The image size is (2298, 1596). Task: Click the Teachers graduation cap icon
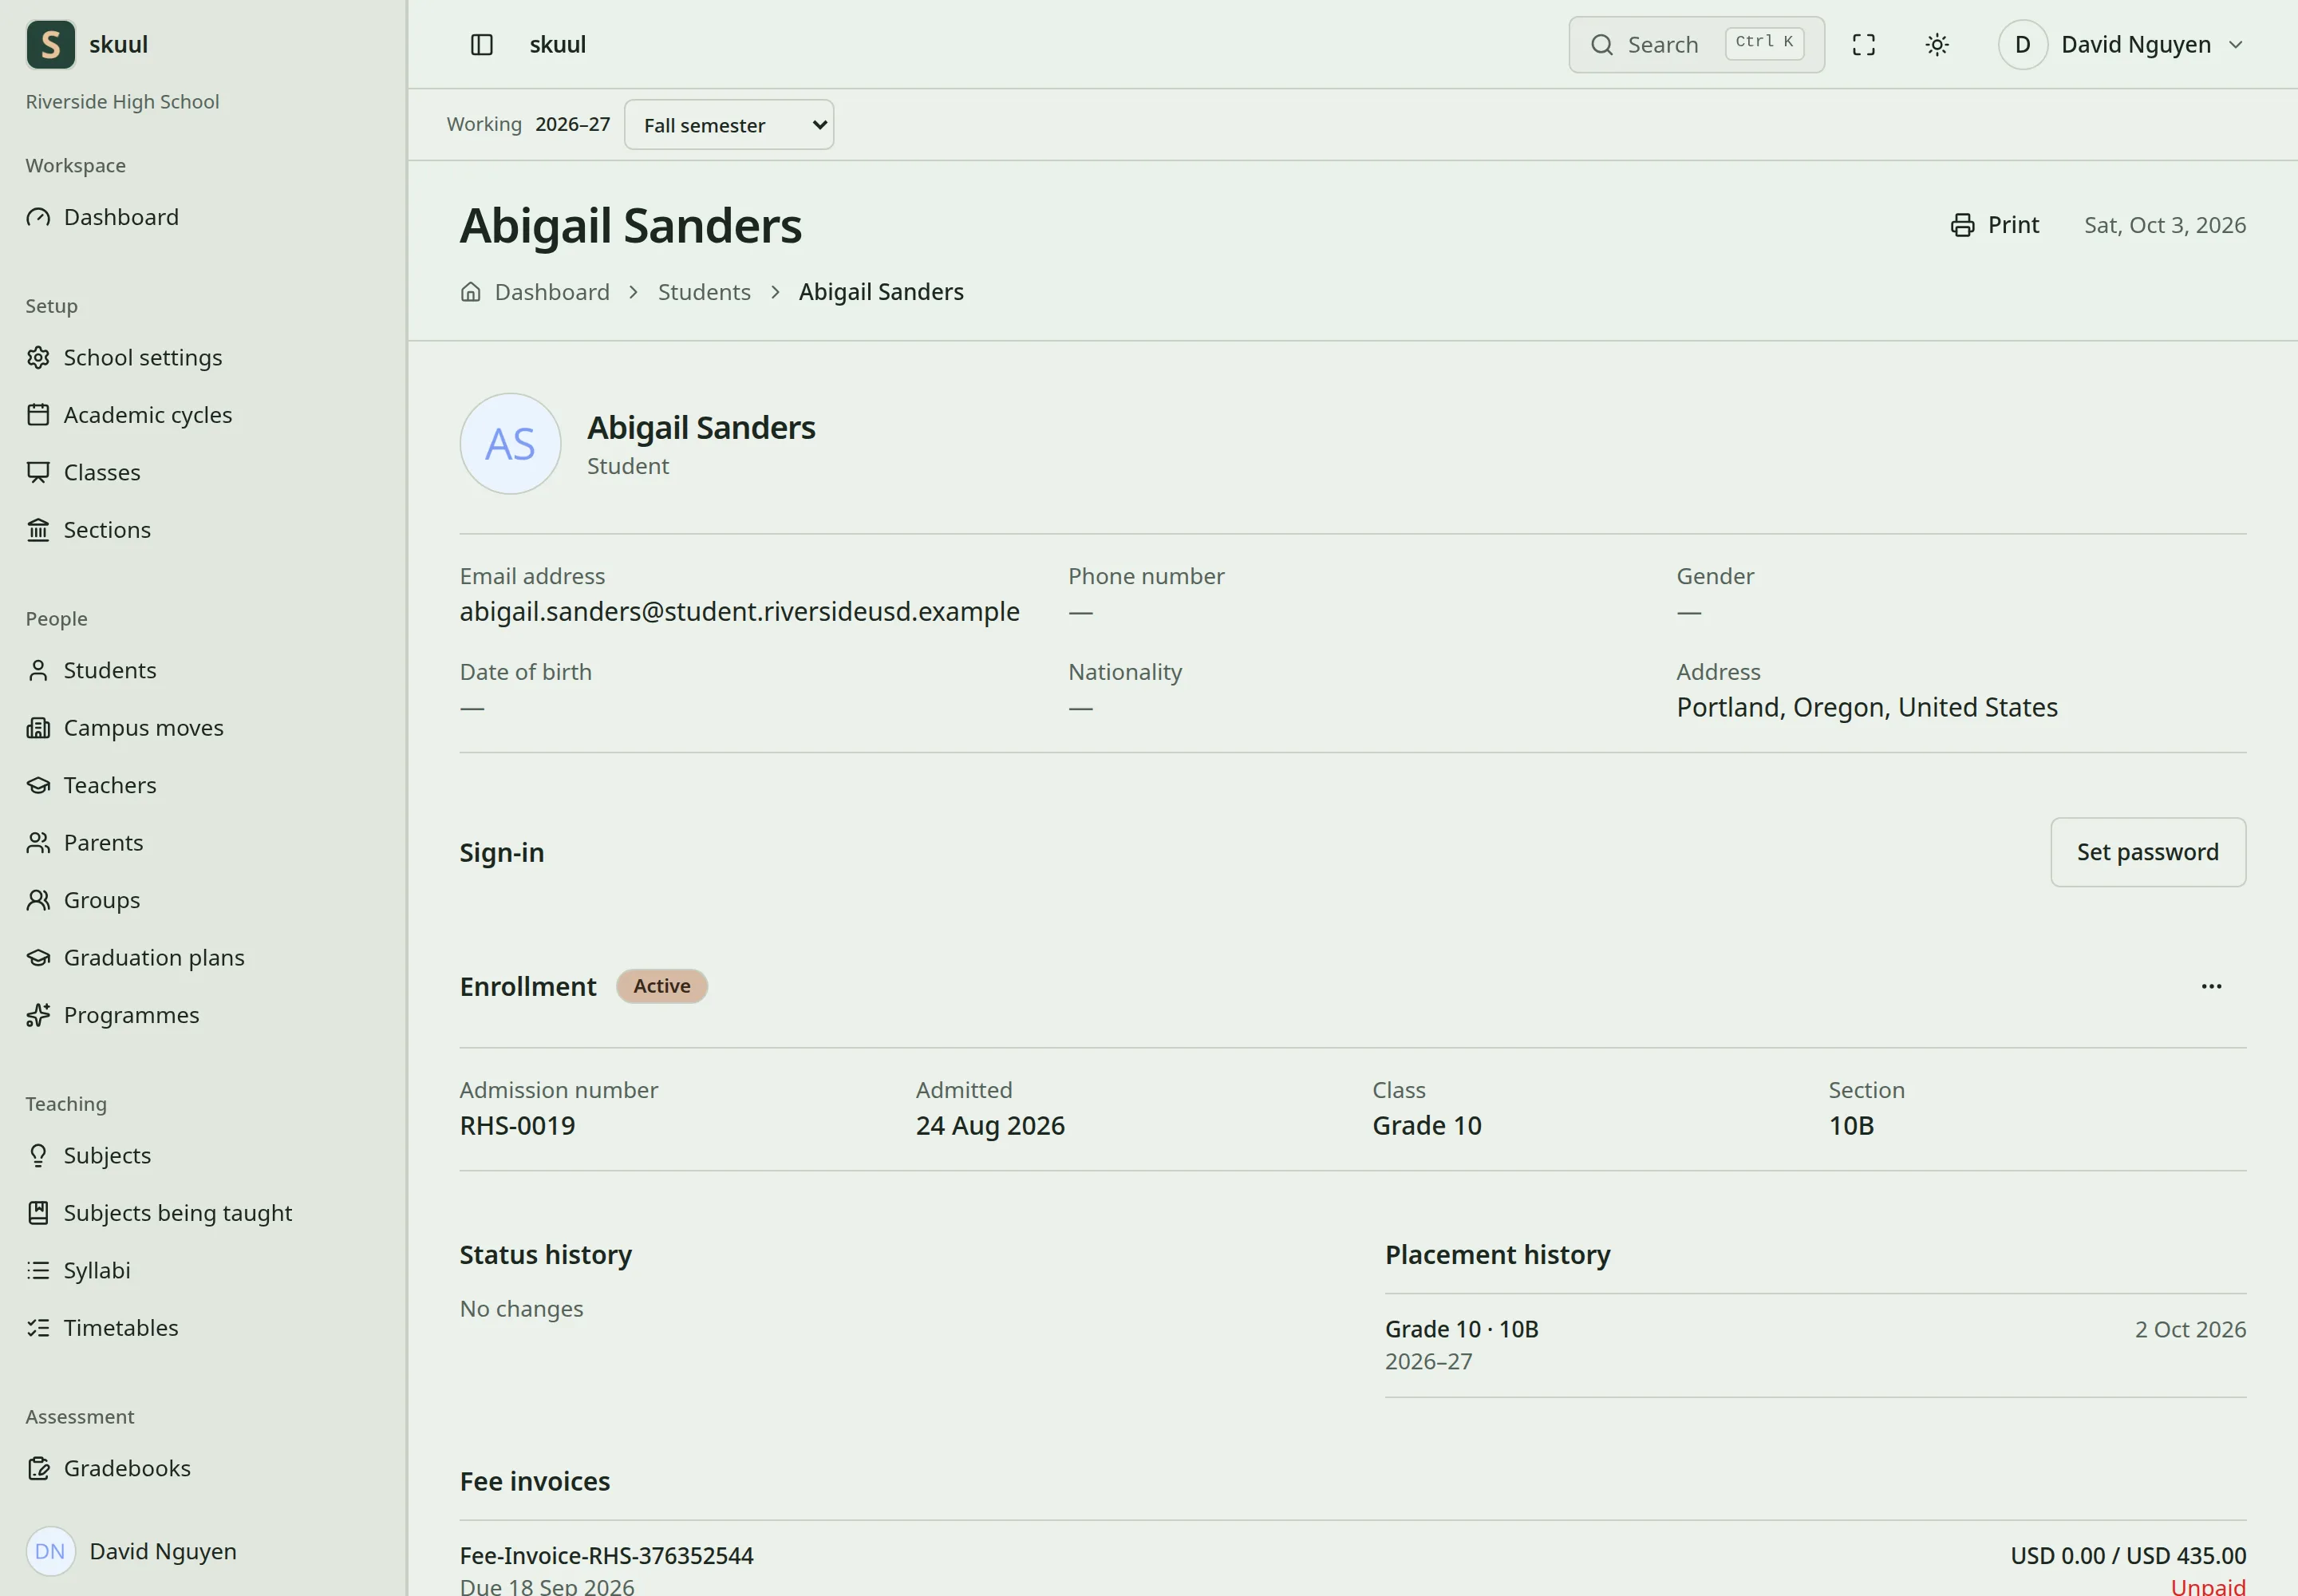click(x=38, y=785)
